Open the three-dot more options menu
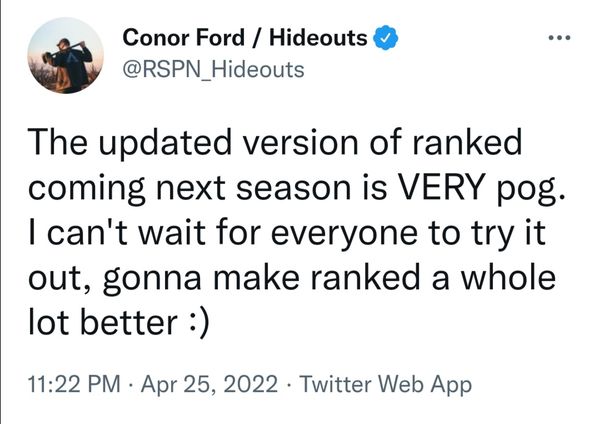The height and width of the screenshot is (424, 600). pos(559,38)
